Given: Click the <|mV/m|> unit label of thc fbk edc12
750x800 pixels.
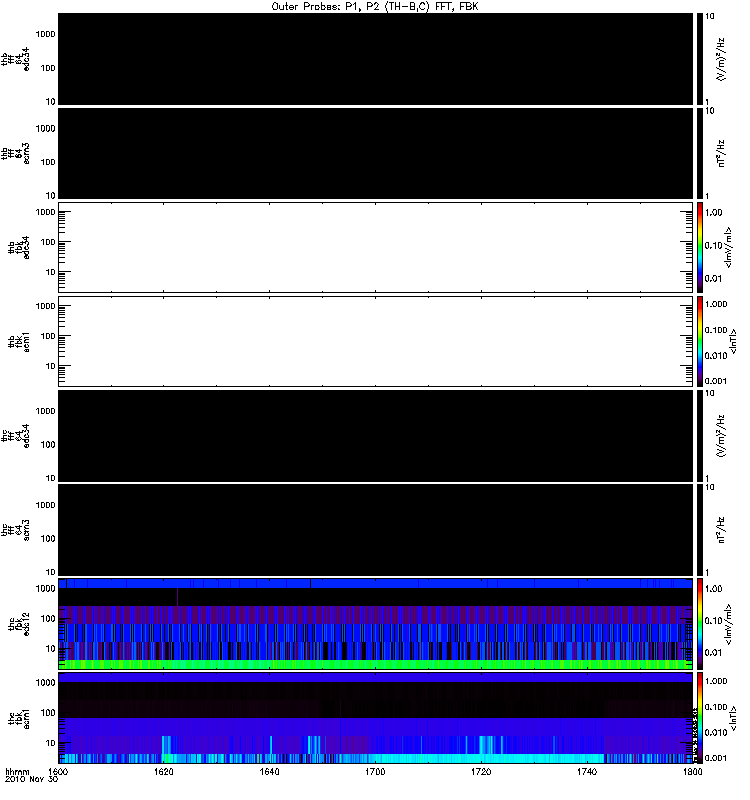Looking at the screenshot, I should coord(728,624).
